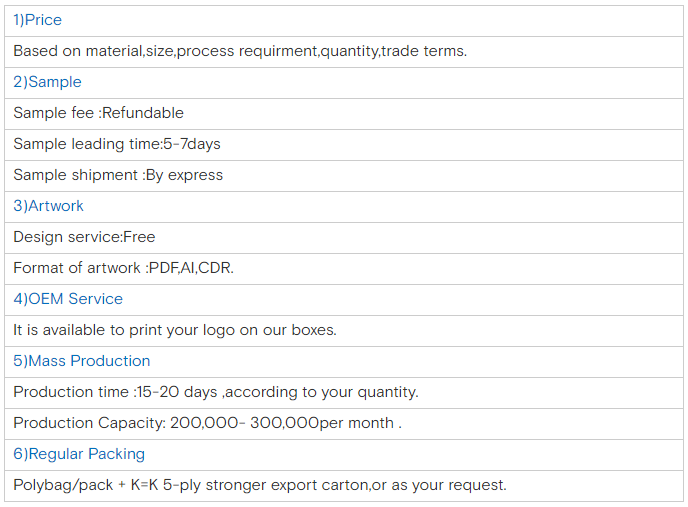The image size is (688, 507).
Task: Click the "200,000- 300,000per month" capacity value
Action: click(285, 423)
